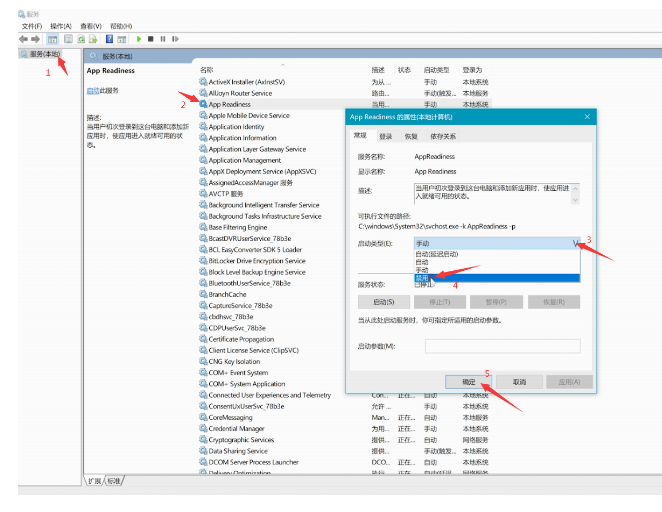
Task: Click the Stop Service square toolbar icon
Action: tap(150, 38)
